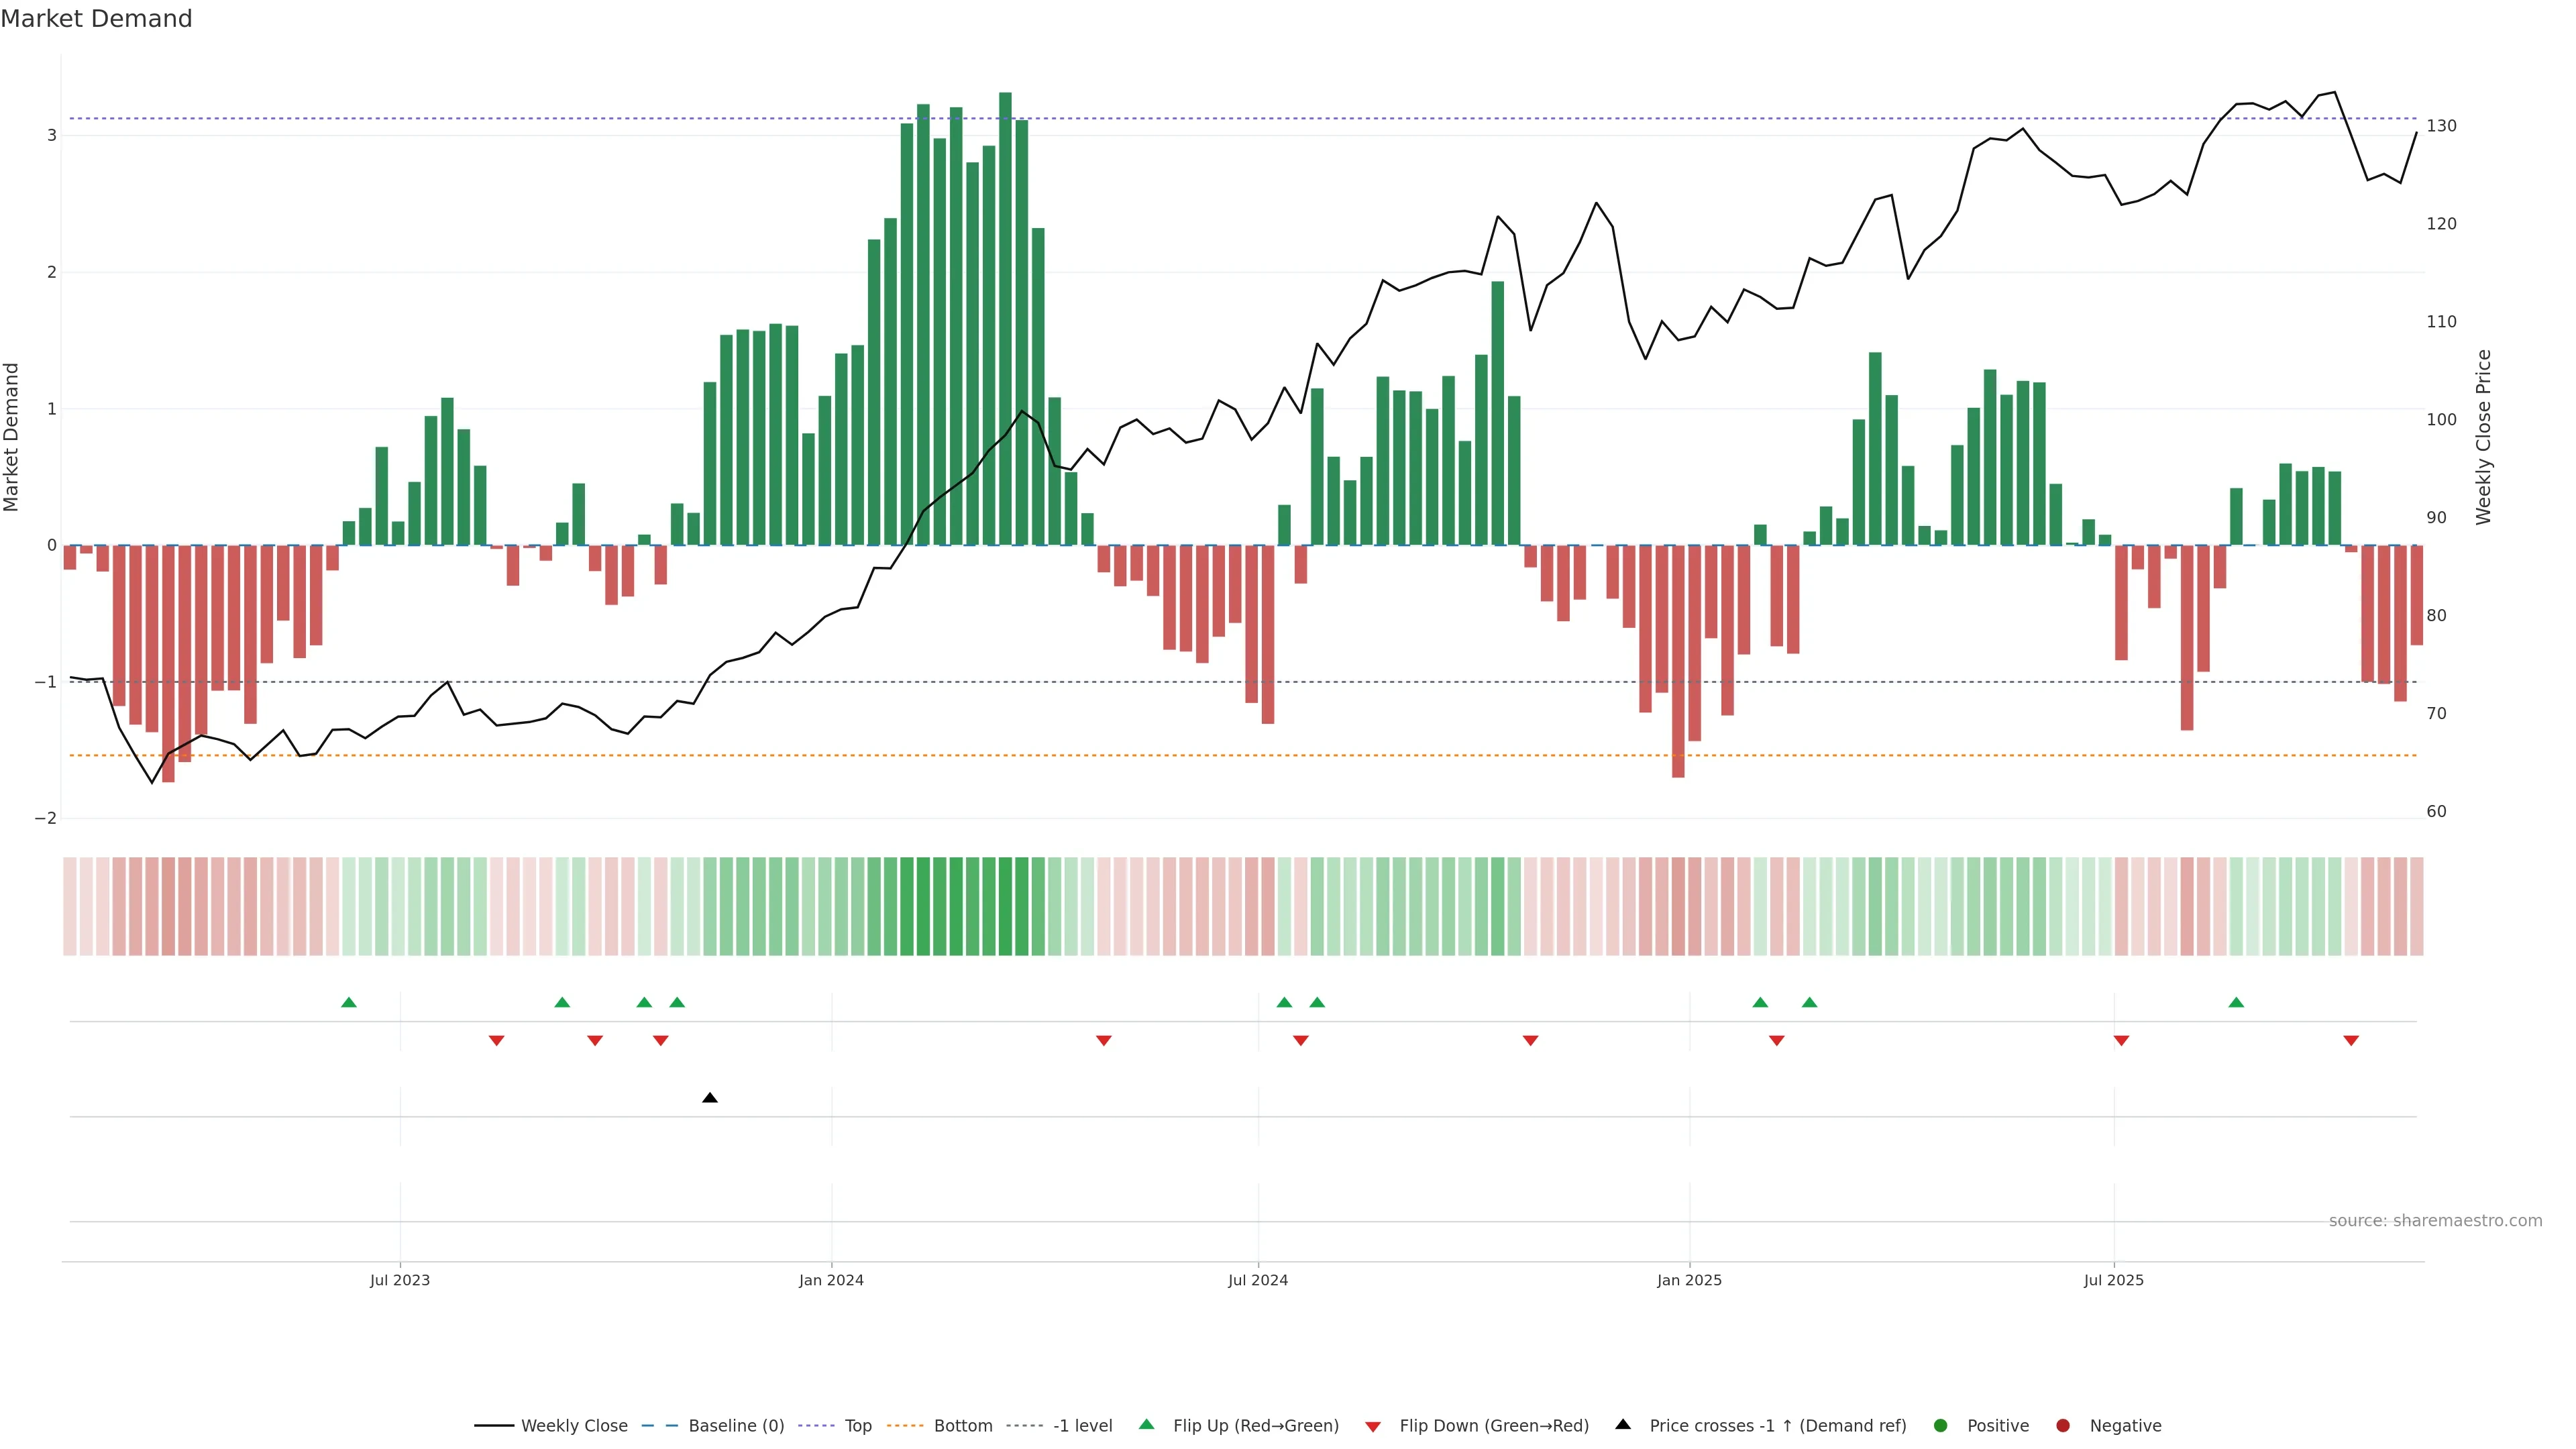Image resolution: width=2576 pixels, height=1449 pixels.
Task: Click the -1 level legend item
Action: tap(1082, 1426)
